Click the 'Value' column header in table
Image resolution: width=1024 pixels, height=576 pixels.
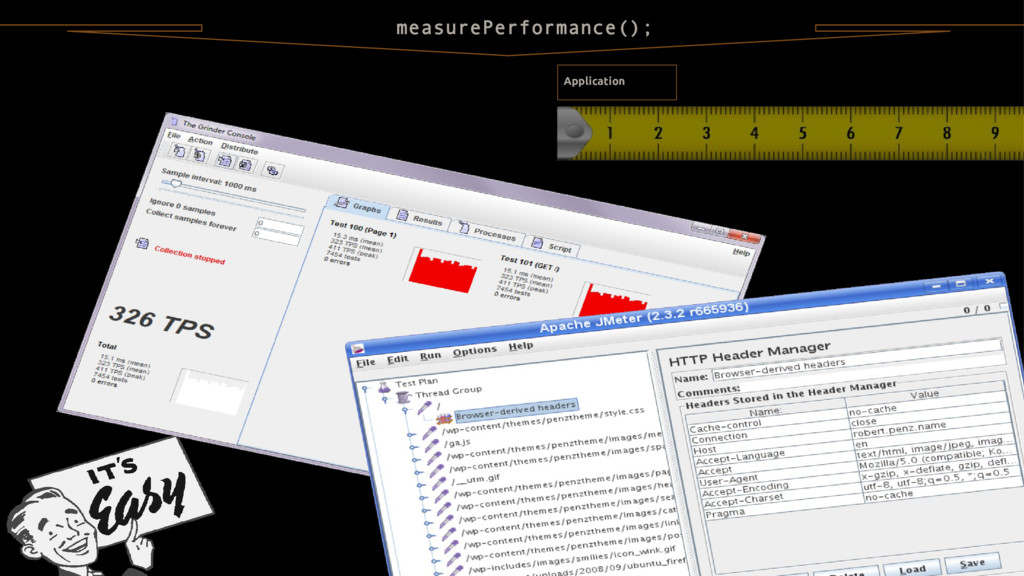point(925,393)
